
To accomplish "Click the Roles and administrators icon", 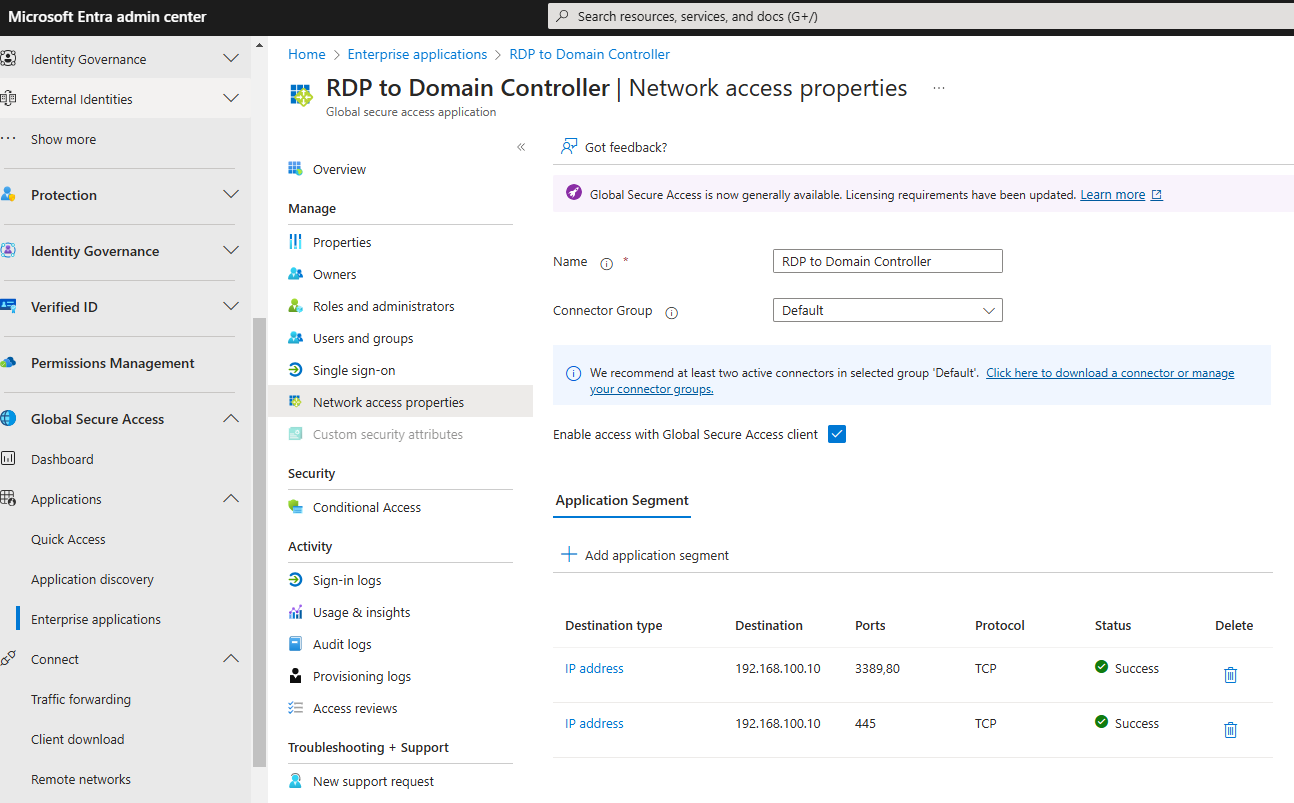I will 295,306.
